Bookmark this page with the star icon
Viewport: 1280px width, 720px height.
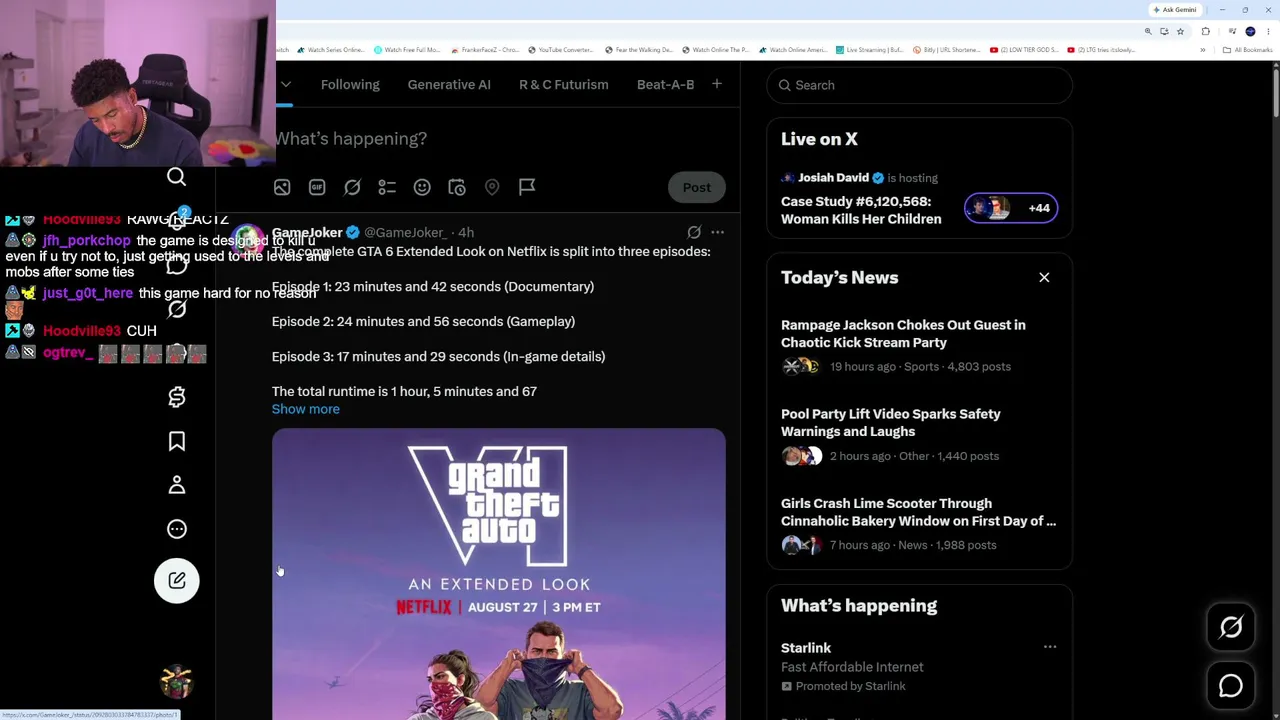coord(1180,32)
